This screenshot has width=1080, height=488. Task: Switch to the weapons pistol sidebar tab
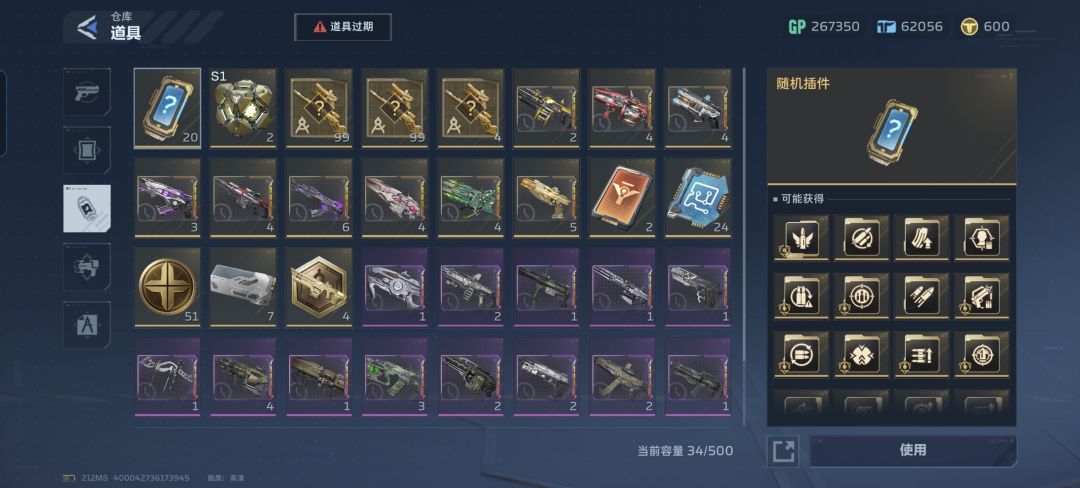pos(87,92)
